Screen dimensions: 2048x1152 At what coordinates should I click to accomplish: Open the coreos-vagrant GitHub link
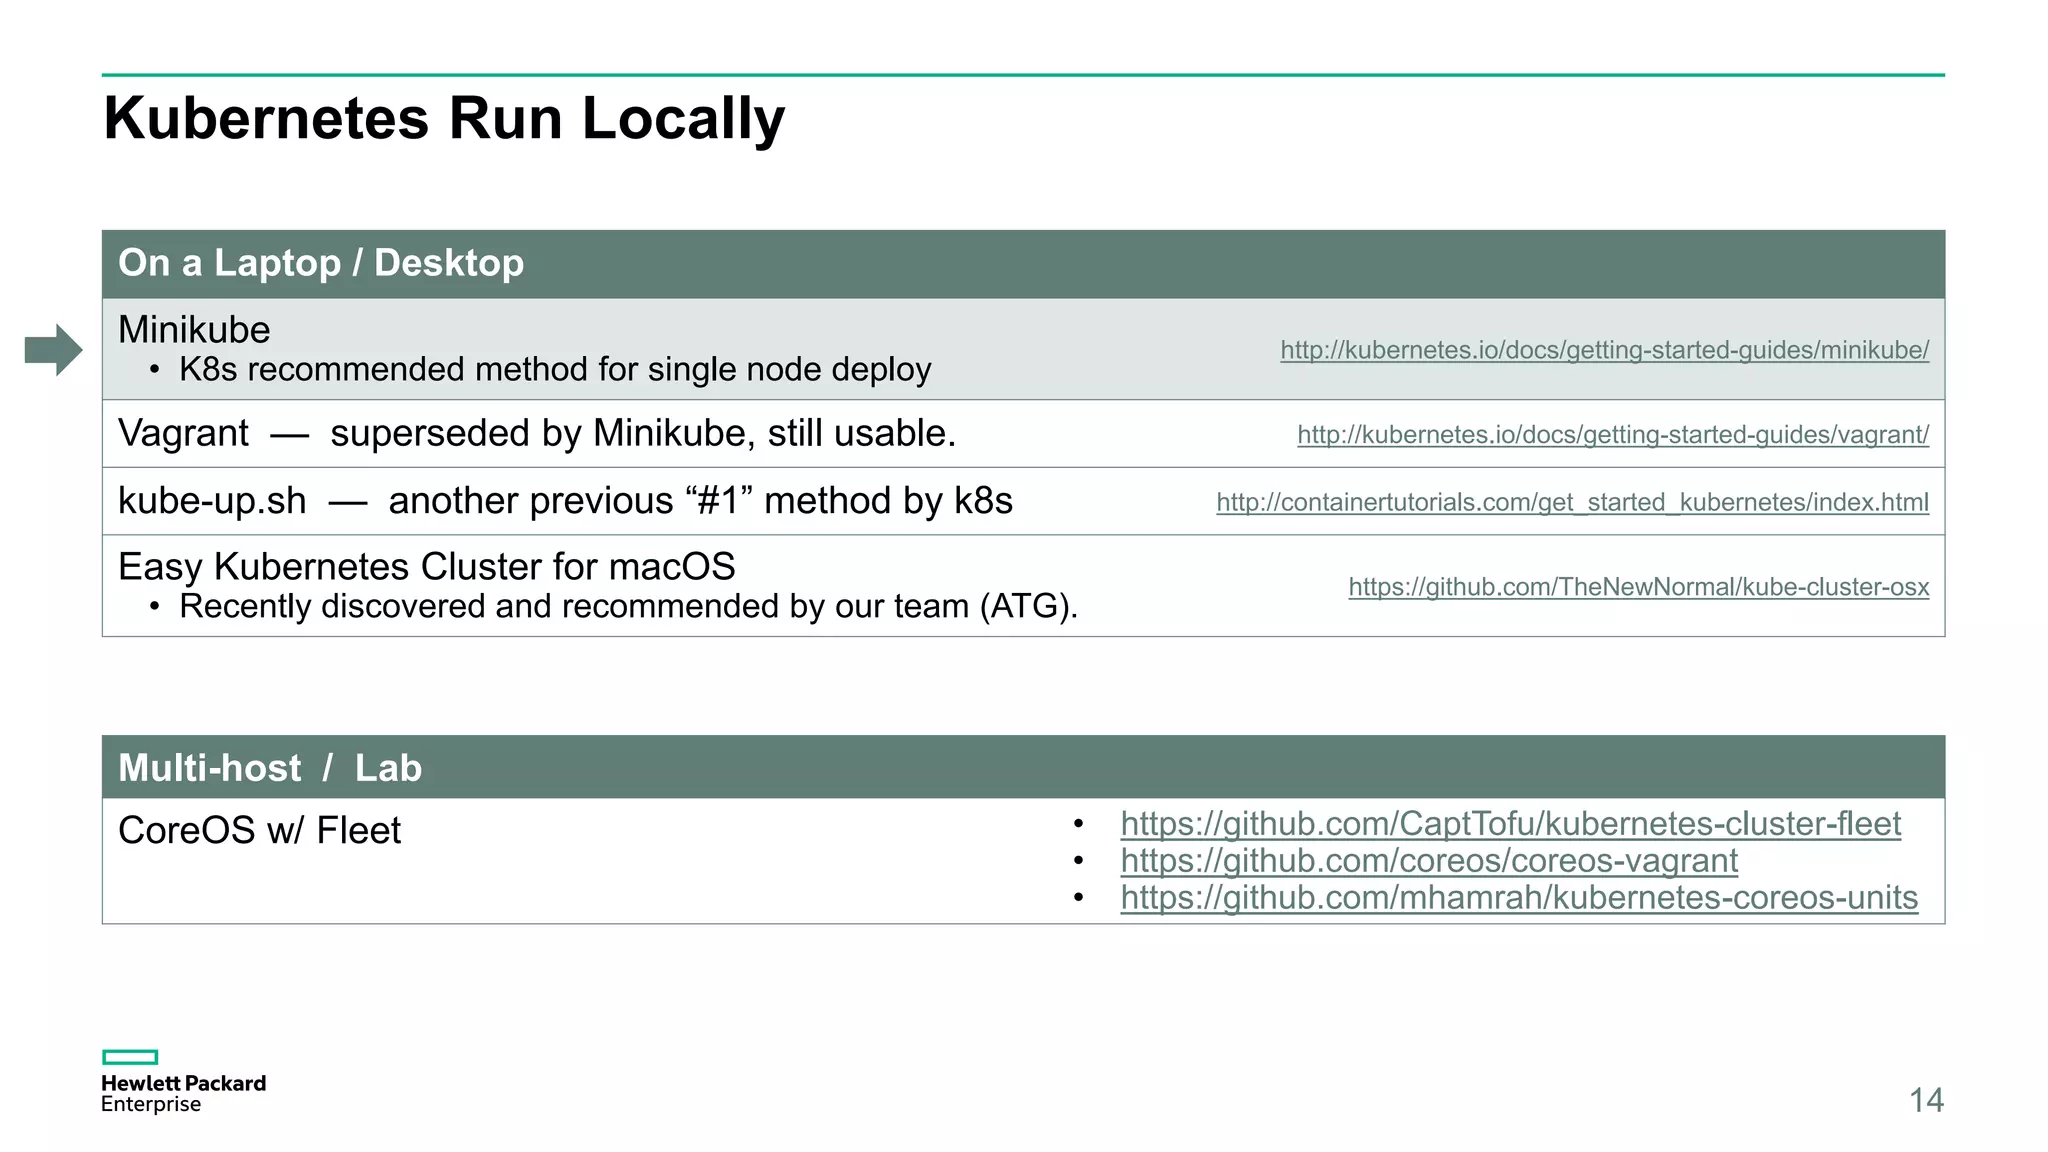pyautogui.click(x=1429, y=861)
